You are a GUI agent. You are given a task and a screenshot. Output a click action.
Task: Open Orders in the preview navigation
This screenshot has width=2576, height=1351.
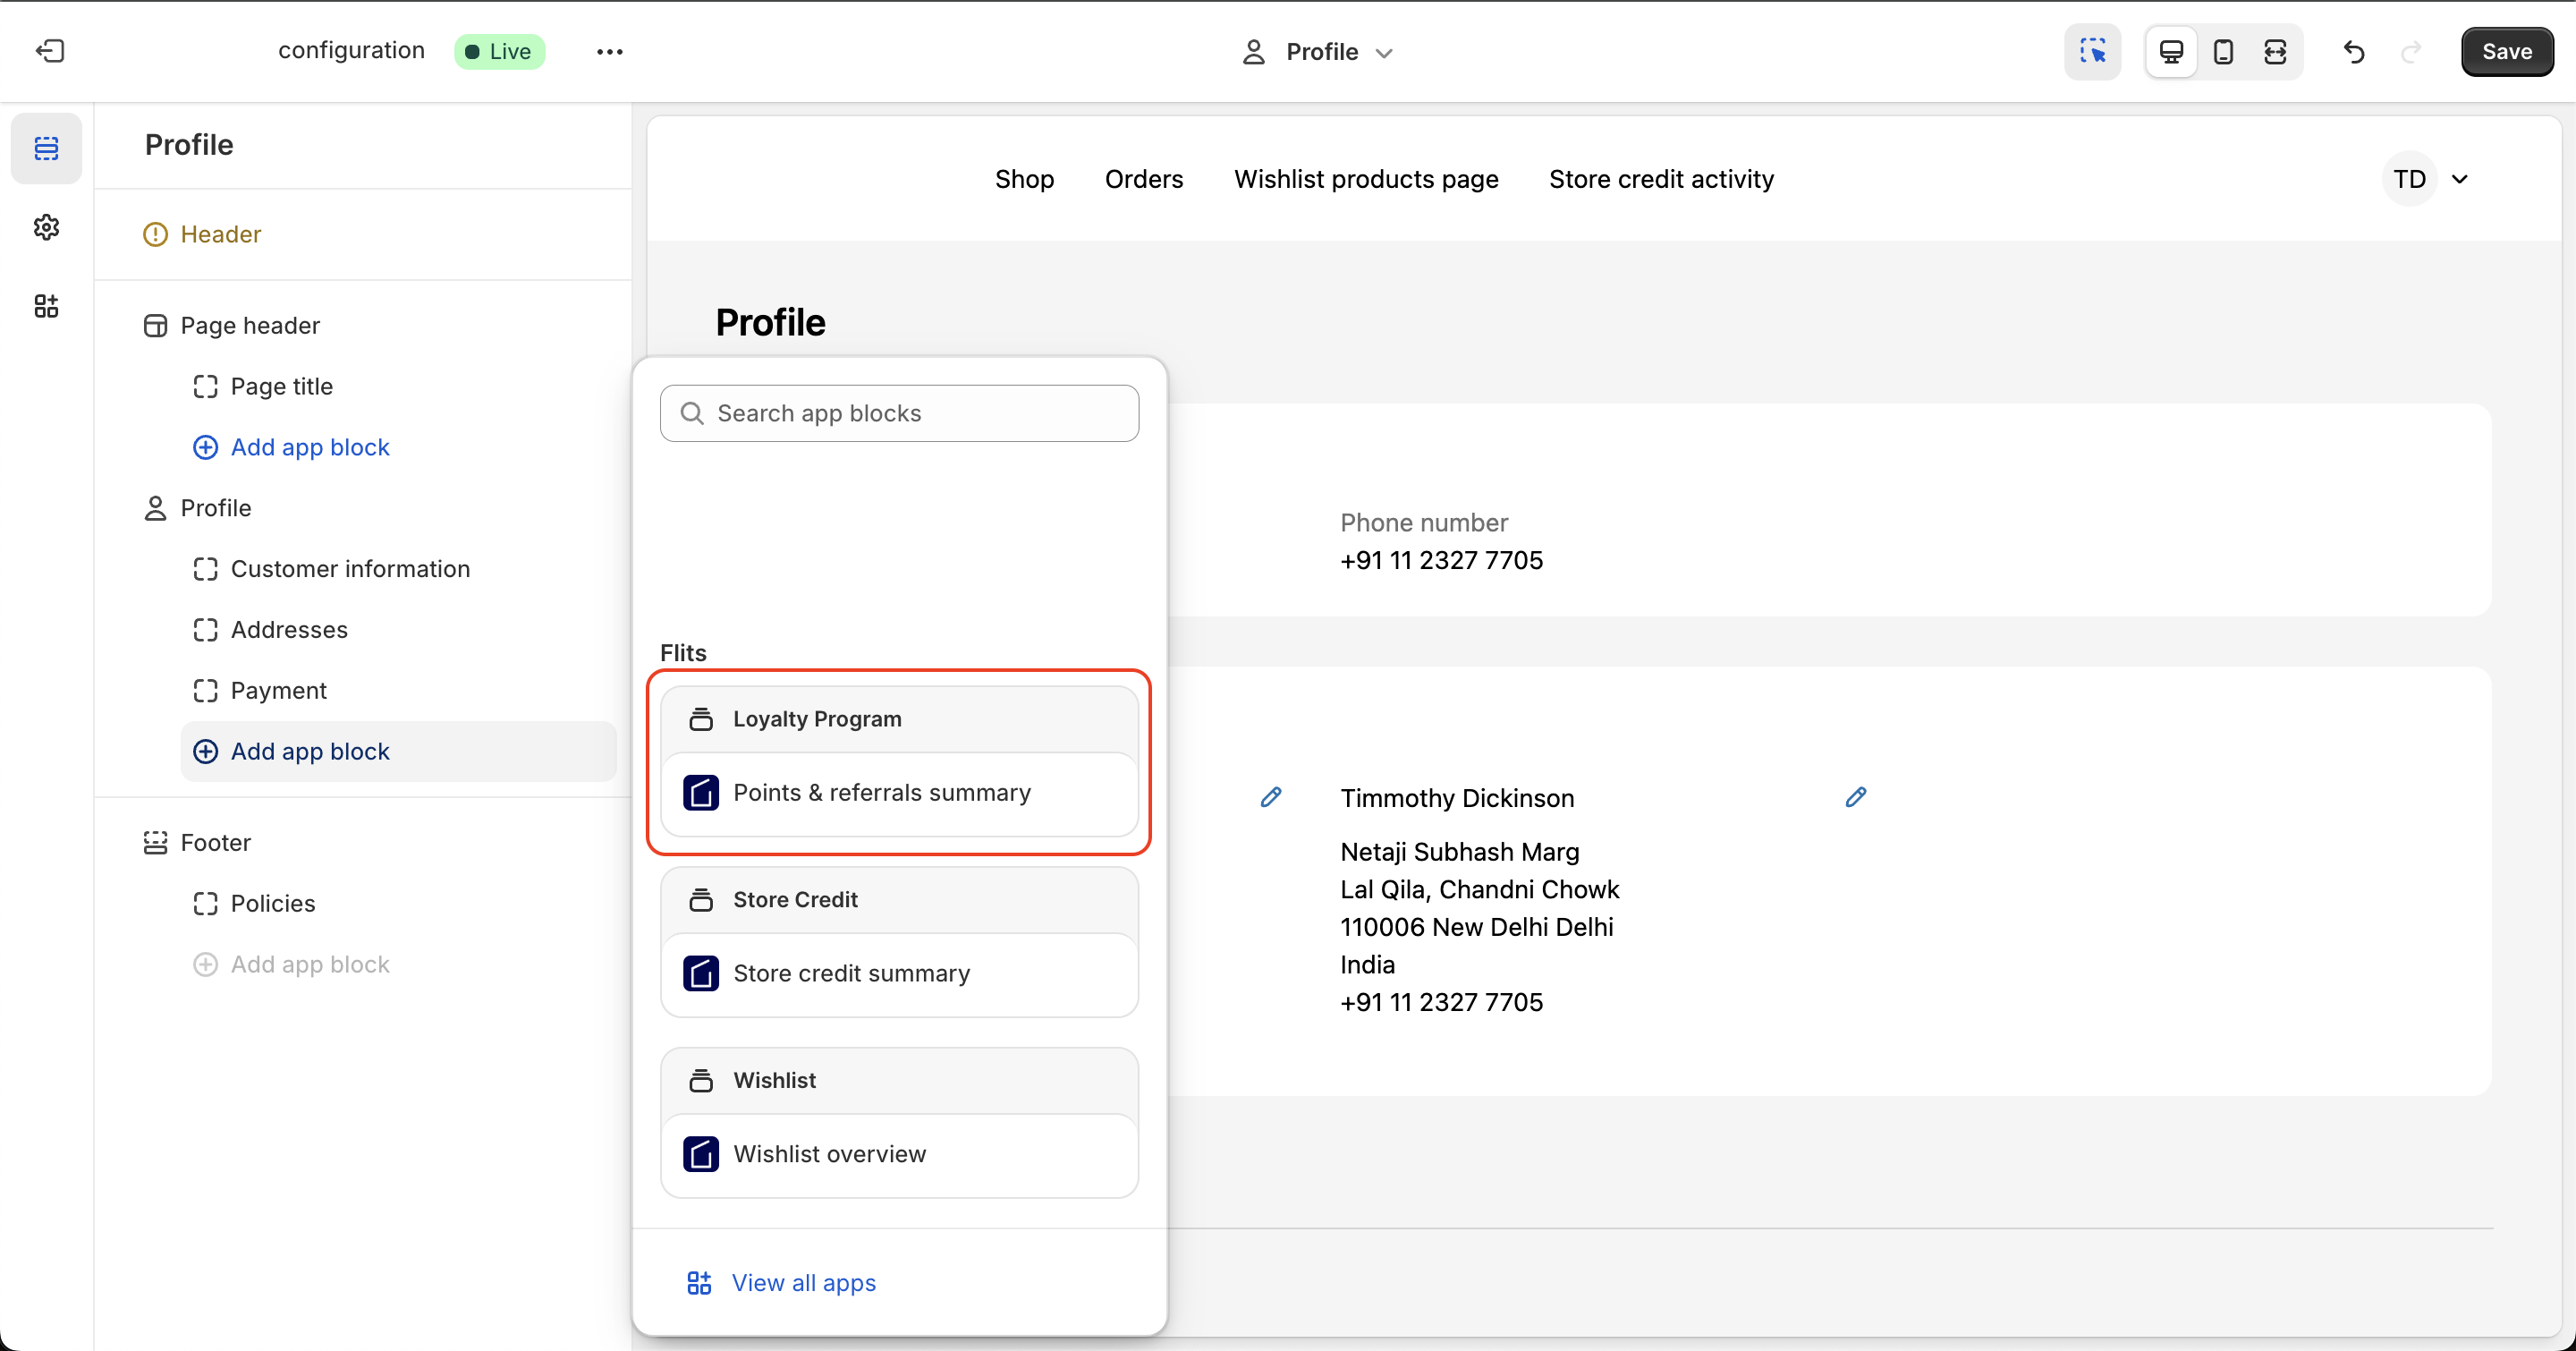(x=1143, y=179)
